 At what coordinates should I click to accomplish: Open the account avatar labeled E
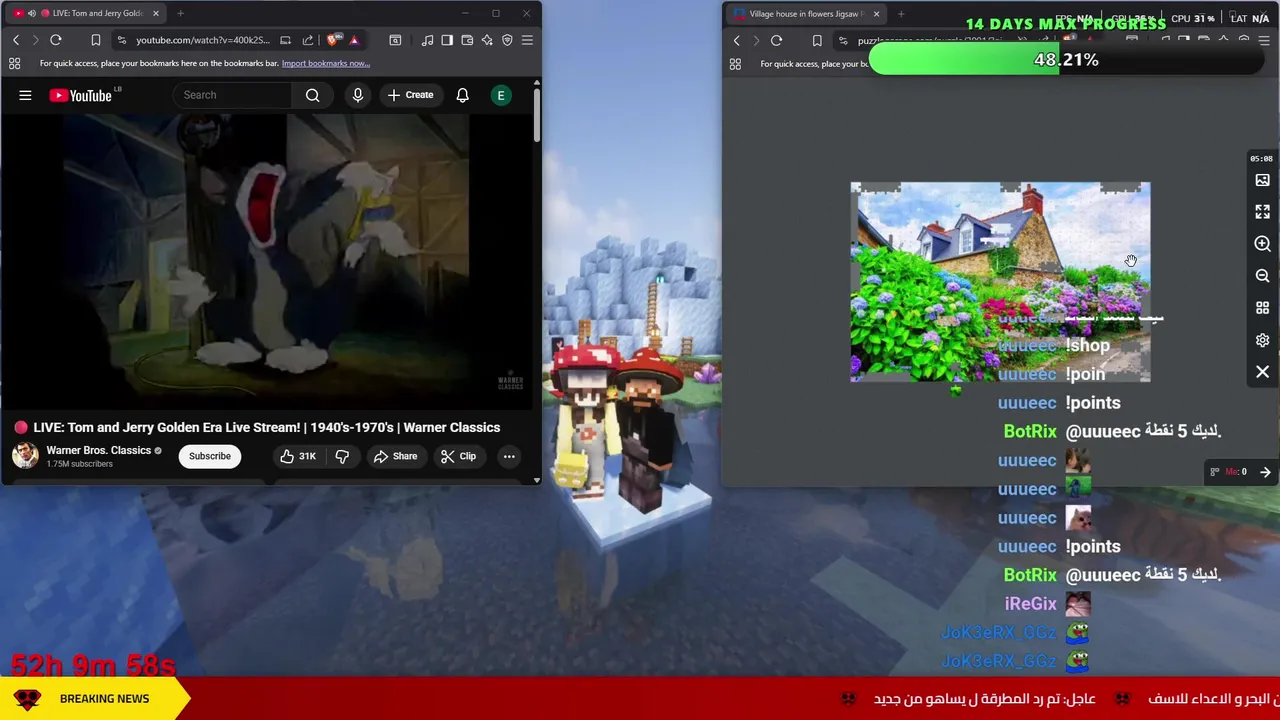pos(501,95)
